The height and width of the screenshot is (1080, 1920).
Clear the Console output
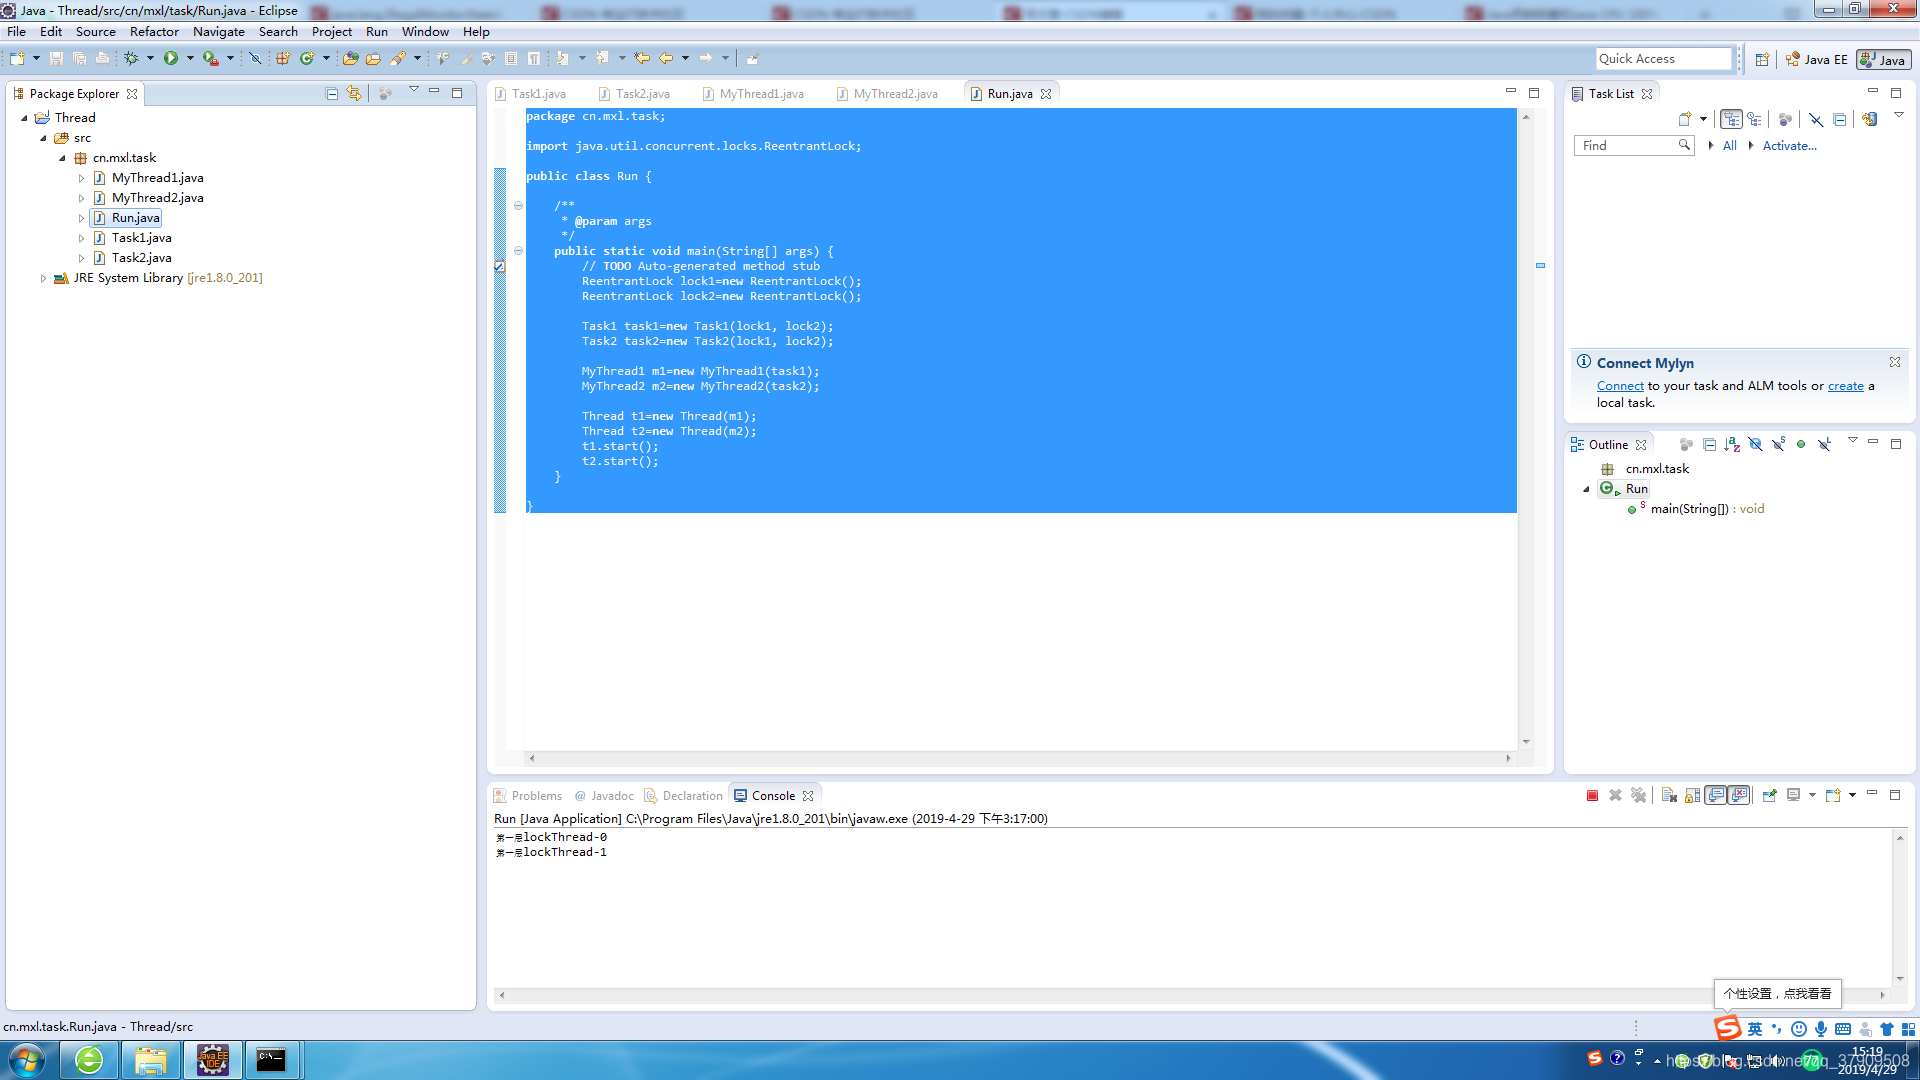(x=1669, y=796)
